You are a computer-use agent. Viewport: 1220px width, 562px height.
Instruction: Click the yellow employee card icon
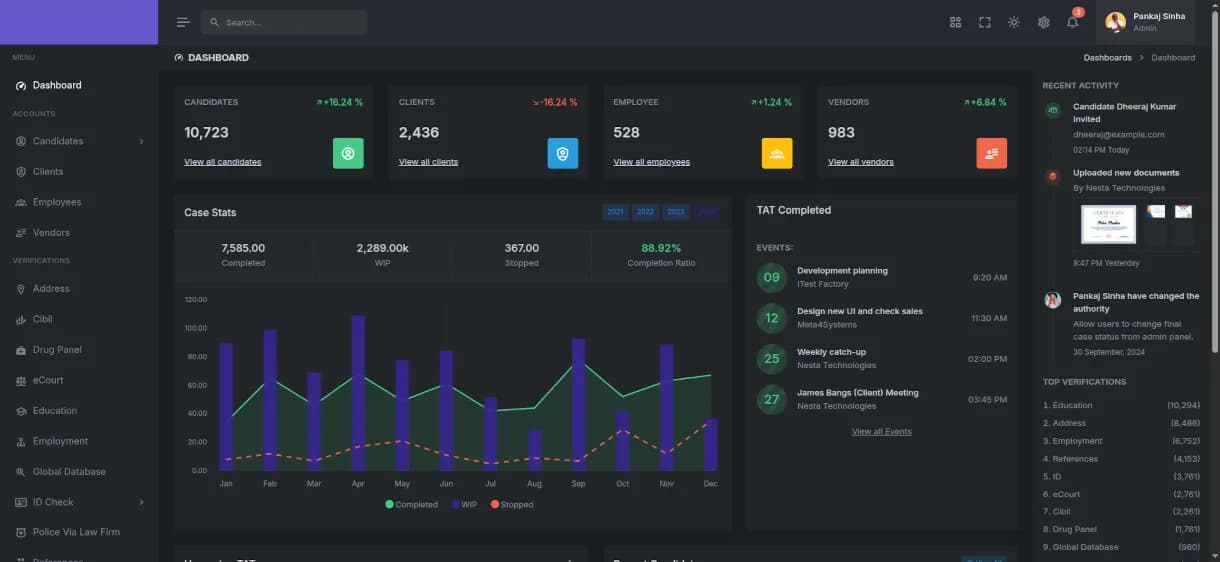click(777, 153)
